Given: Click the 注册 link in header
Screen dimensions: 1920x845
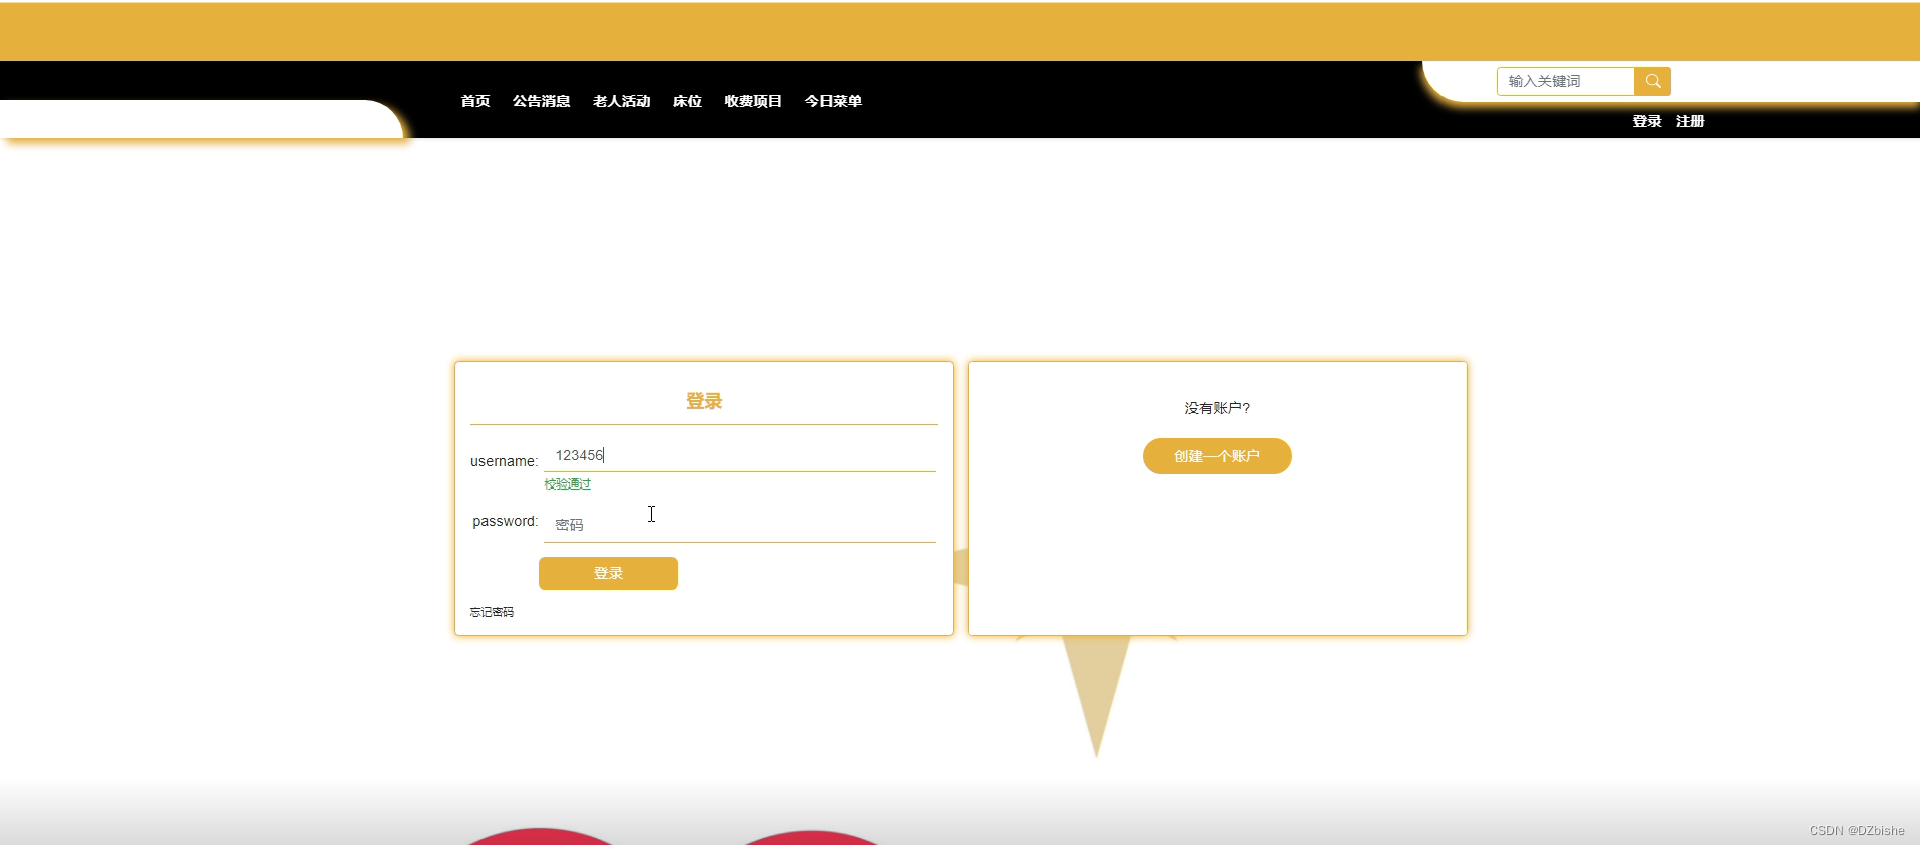Looking at the screenshot, I should click(1690, 121).
